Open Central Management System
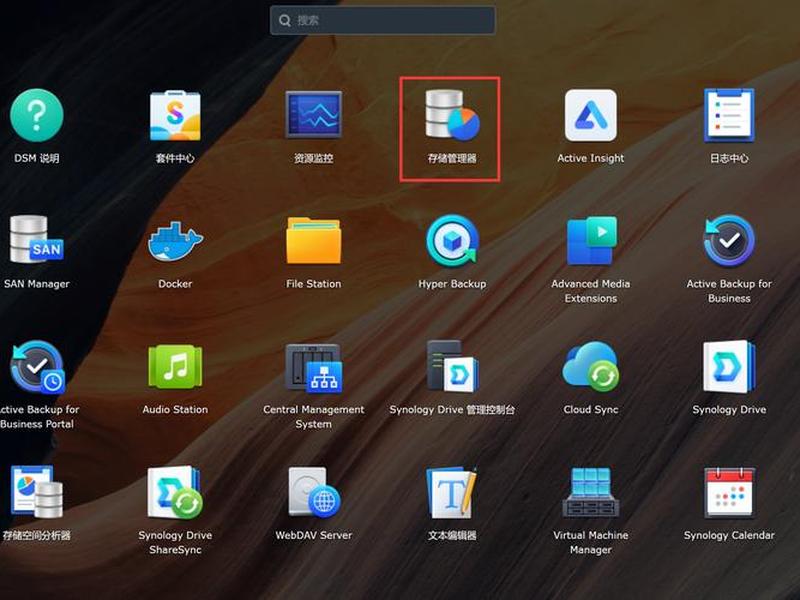Screen dimensions: 800x600 click(313, 367)
